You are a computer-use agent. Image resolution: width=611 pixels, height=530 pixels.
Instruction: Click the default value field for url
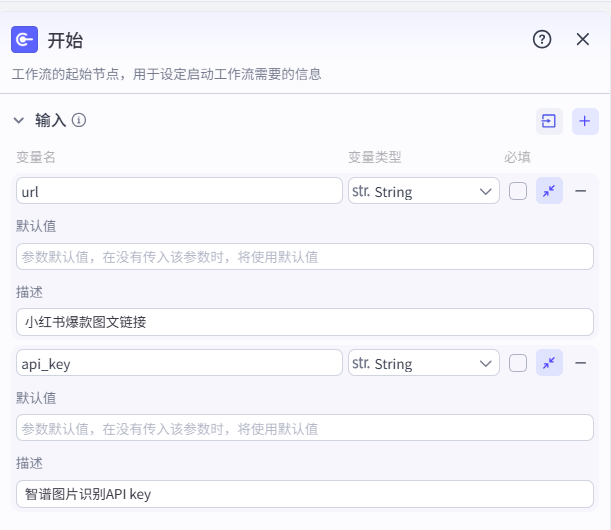point(305,257)
